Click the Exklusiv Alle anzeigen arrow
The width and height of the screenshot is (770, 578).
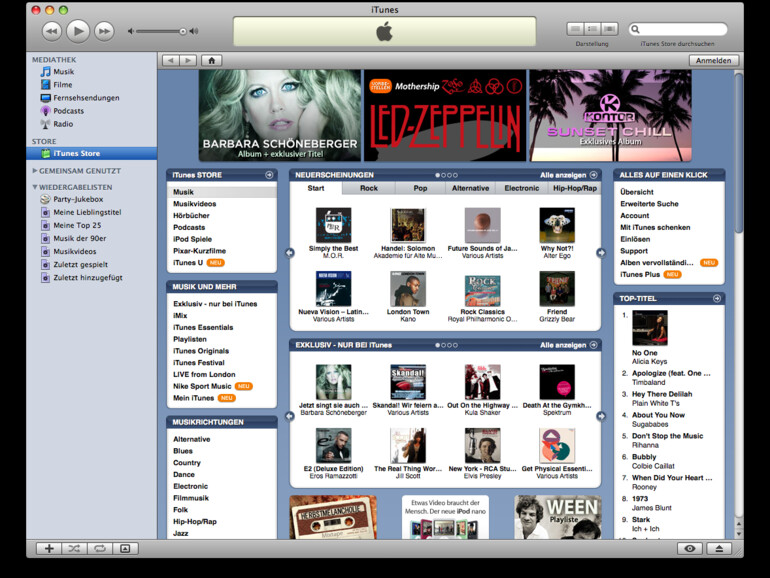click(x=593, y=345)
